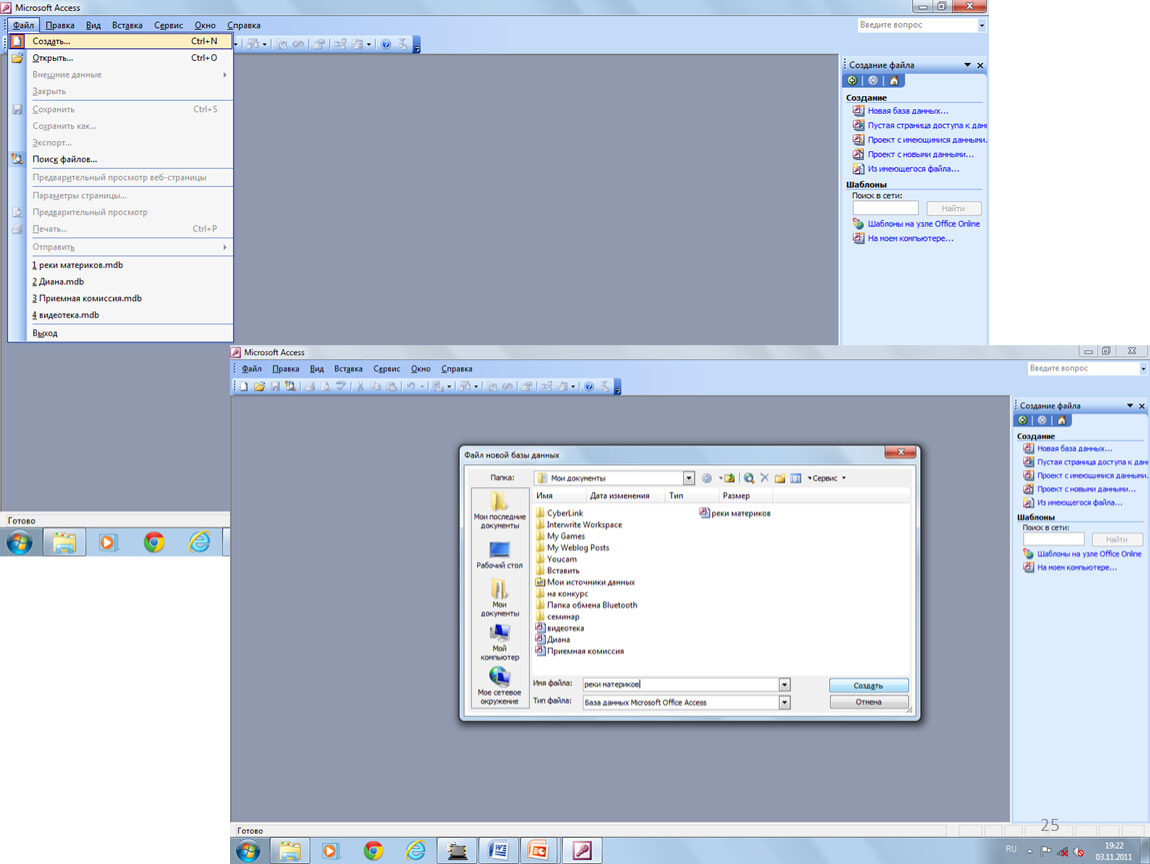Select Мой компьютер in the places bar
This screenshot has width=1150, height=864.
(x=499, y=642)
